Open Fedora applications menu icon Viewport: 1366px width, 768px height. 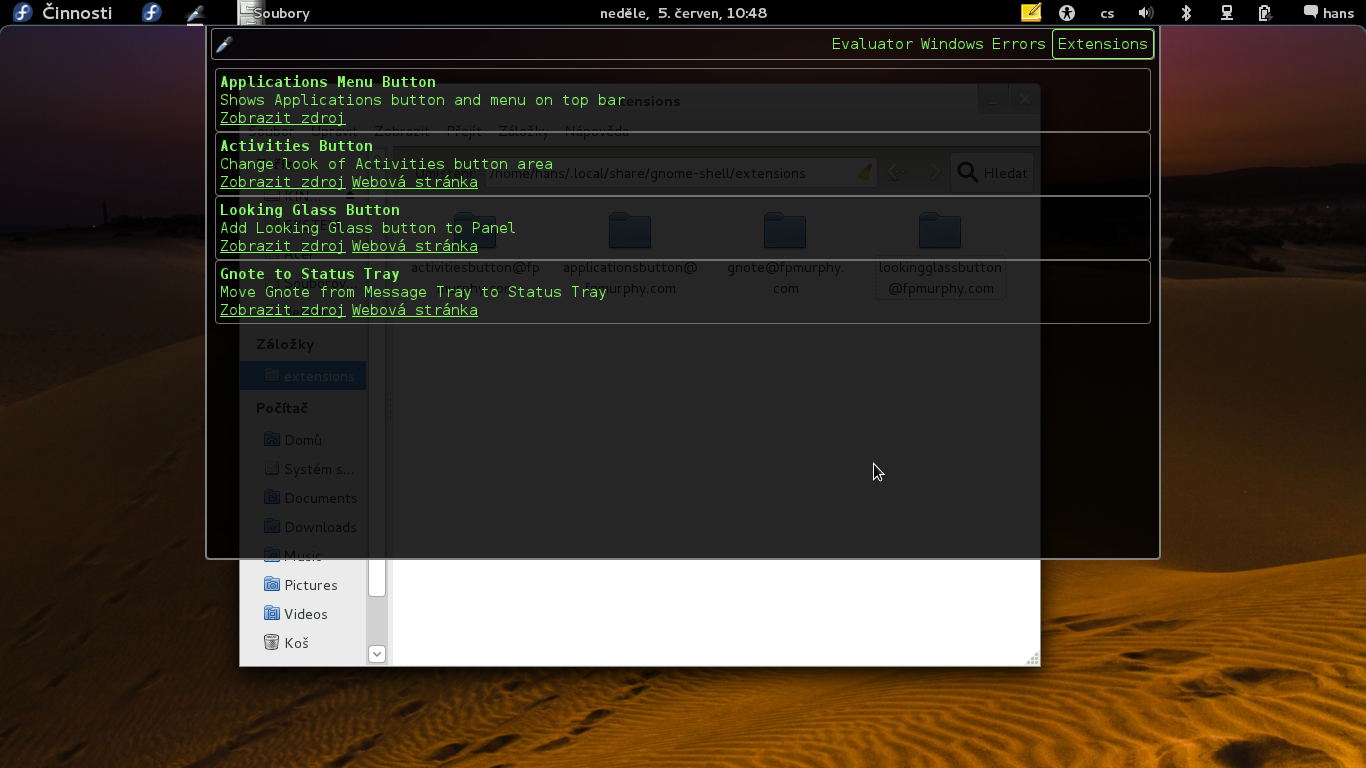151,13
